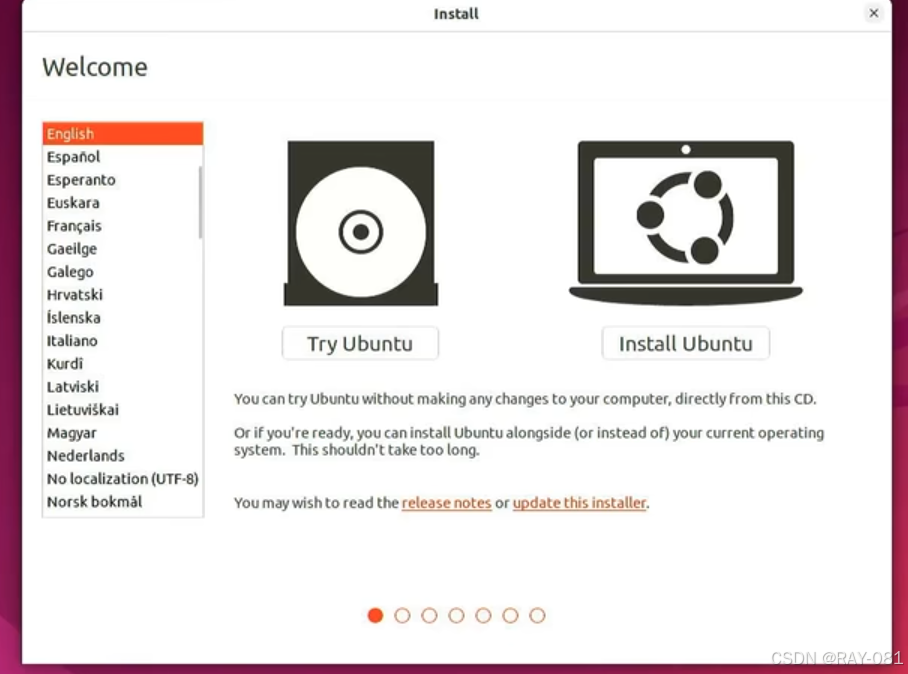The height and width of the screenshot is (674, 908).
Task: Select Français as the language
Action: [x=74, y=226]
